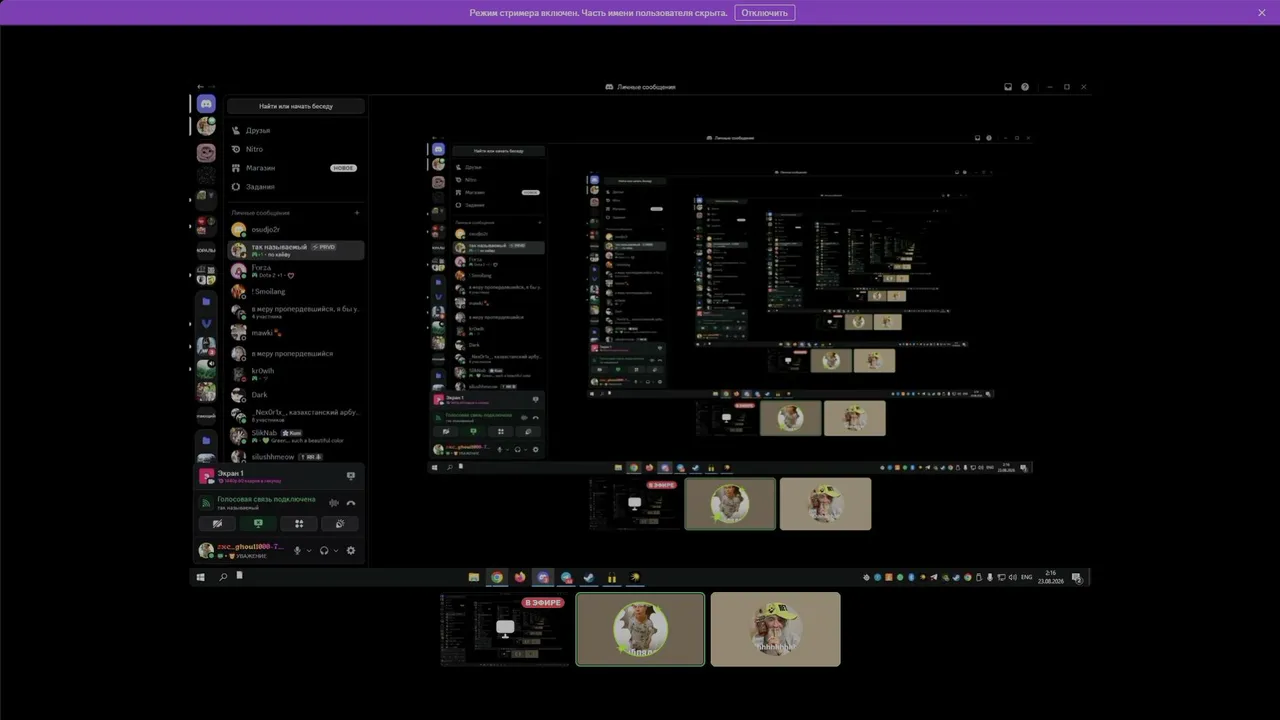Open Магазин with the НОВОЕ badge, outermost sidebar
Viewport: 1280px width, 720px height.
[296, 168]
